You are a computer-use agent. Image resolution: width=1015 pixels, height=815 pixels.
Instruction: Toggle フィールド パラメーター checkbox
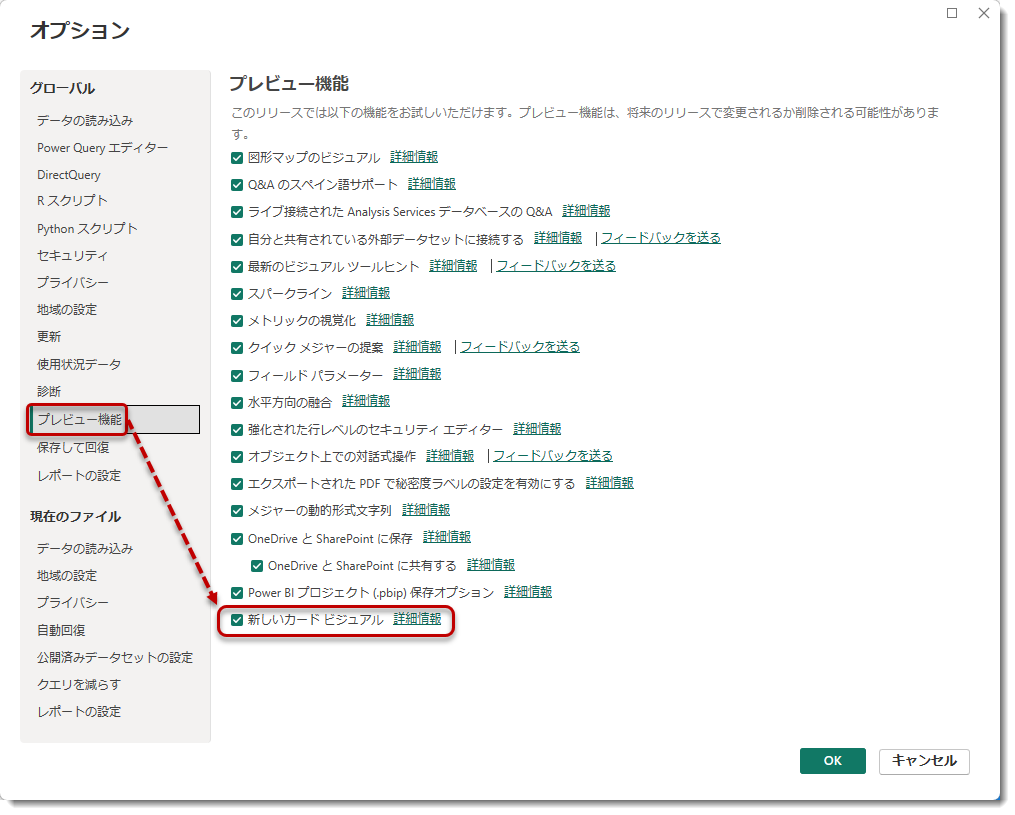pyautogui.click(x=237, y=375)
